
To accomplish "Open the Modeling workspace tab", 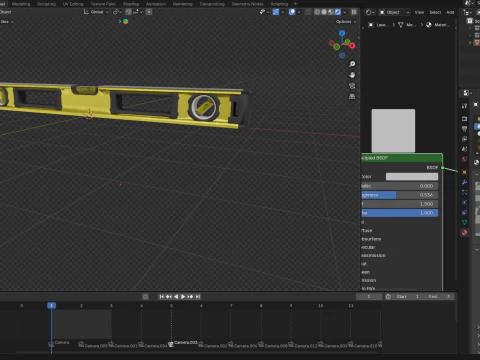I will point(21,4).
